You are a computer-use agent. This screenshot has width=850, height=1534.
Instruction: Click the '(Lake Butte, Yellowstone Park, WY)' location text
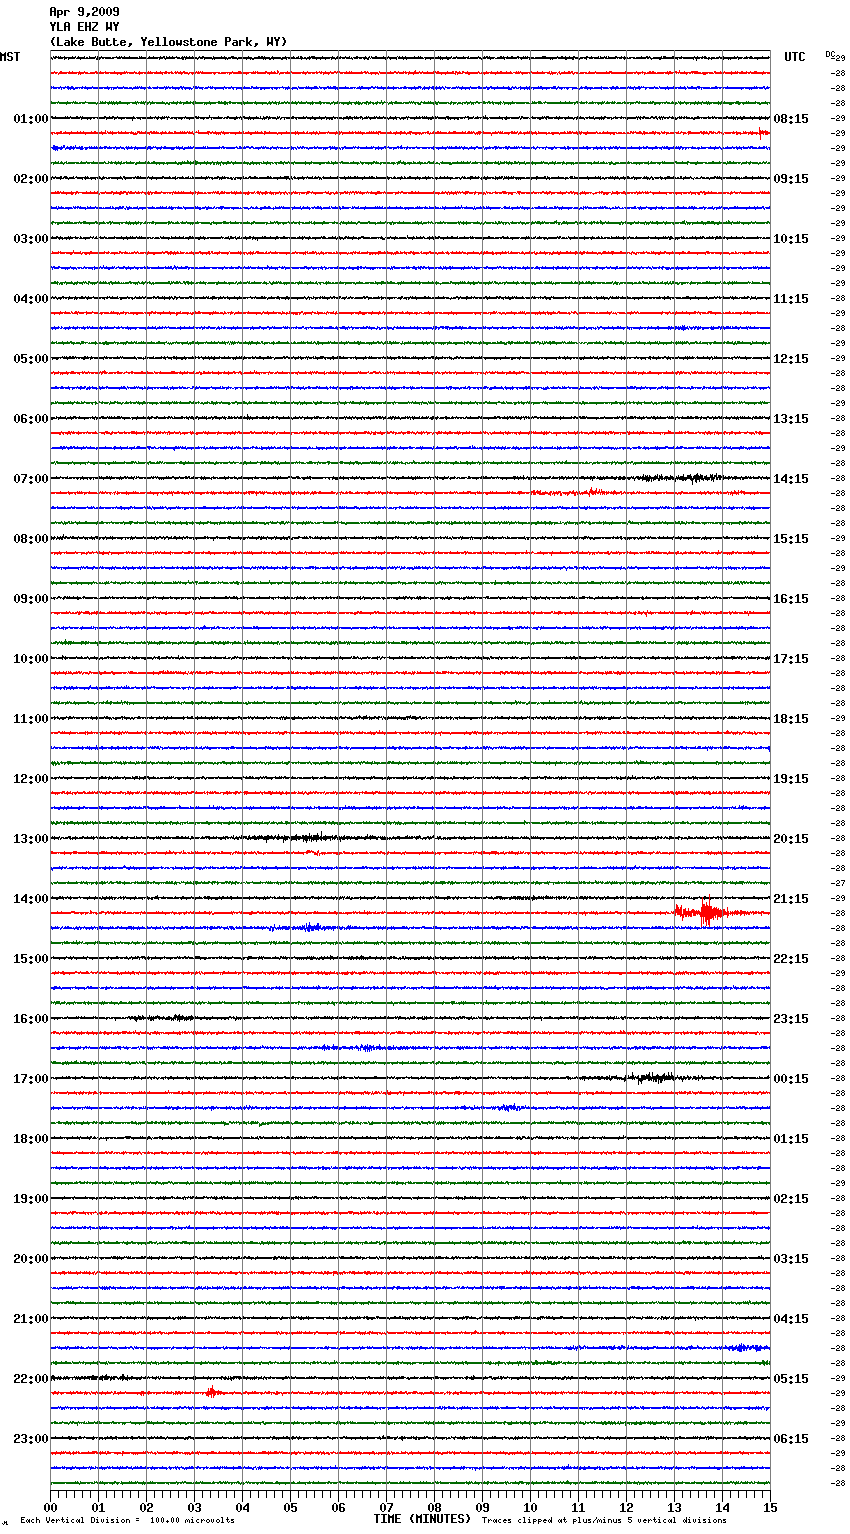point(168,42)
